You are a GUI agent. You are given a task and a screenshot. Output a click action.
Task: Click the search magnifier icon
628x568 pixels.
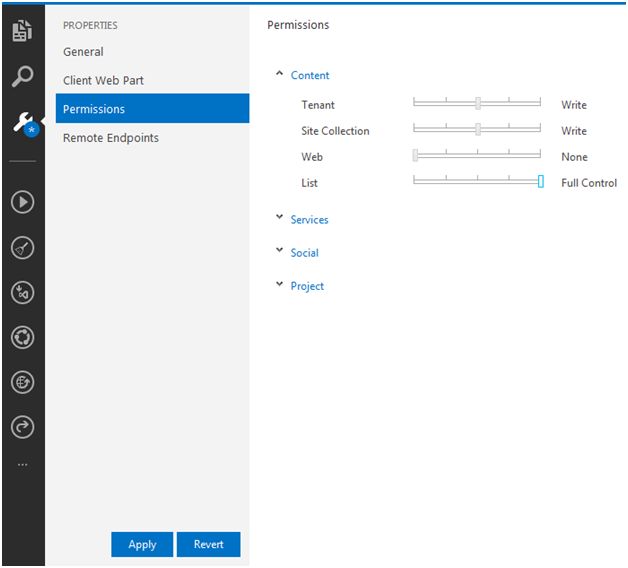(x=22, y=77)
